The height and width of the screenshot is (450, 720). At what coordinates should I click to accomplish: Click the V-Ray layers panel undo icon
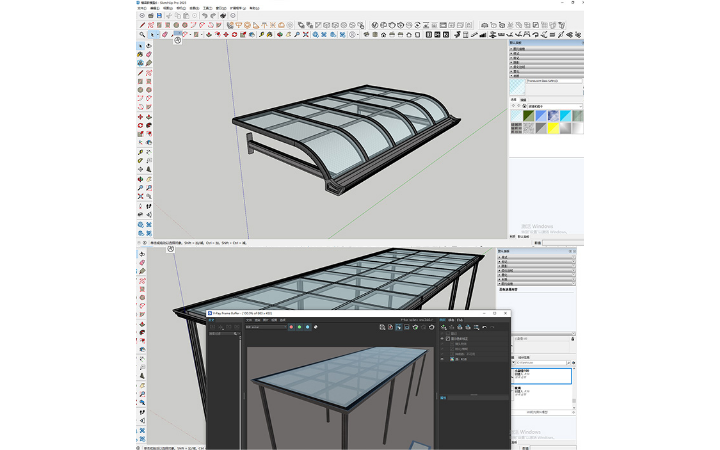coord(484,327)
